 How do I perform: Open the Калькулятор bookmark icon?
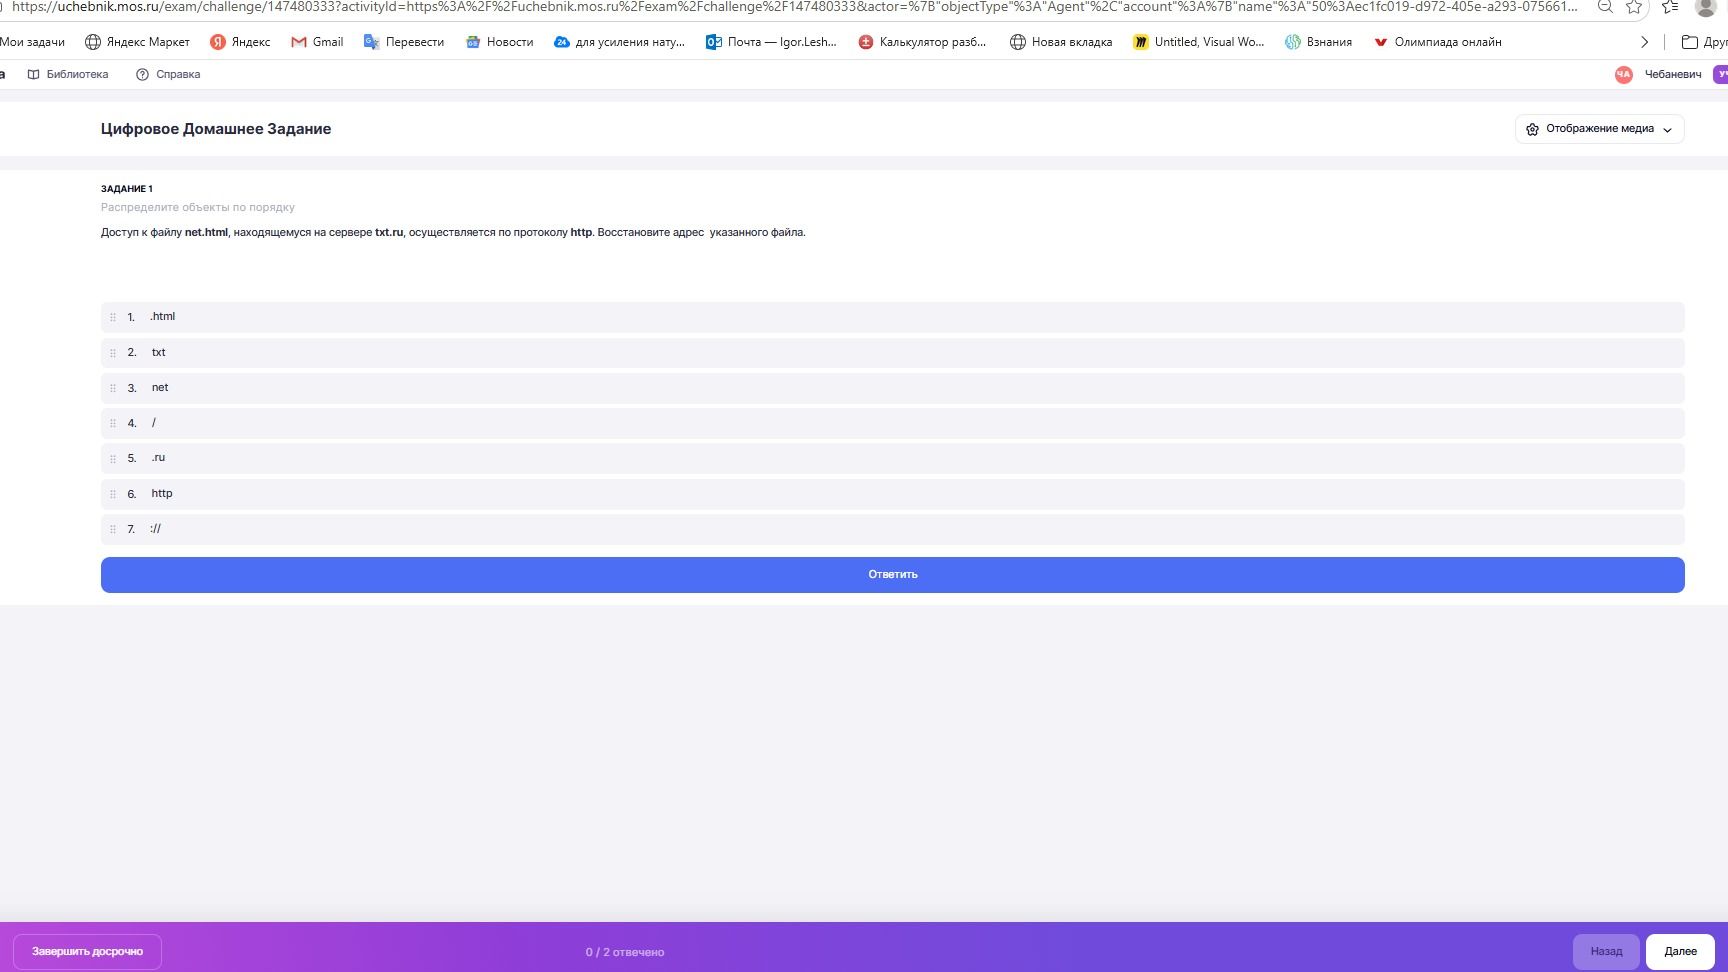pos(866,42)
